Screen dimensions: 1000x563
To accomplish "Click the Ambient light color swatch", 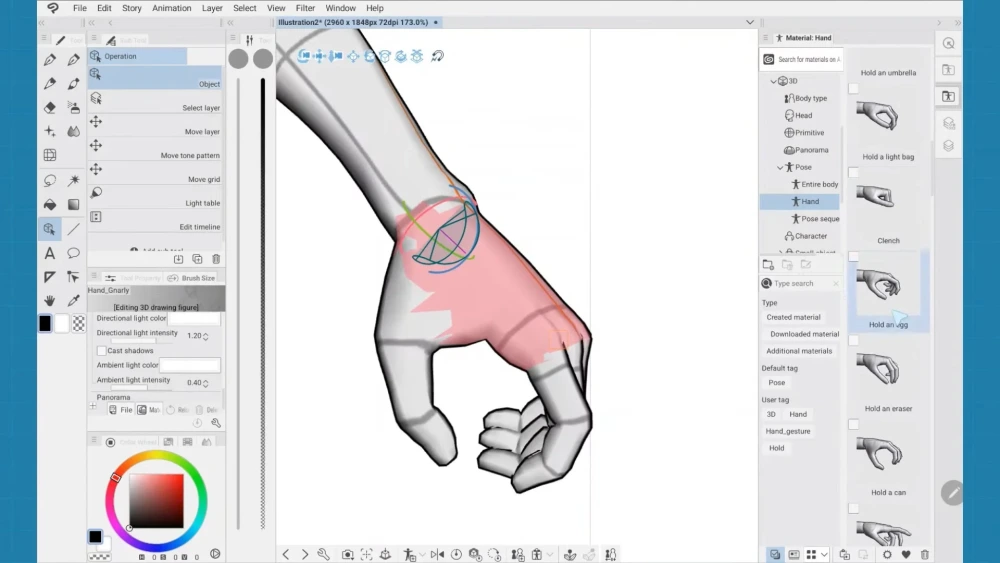I will [190, 365].
